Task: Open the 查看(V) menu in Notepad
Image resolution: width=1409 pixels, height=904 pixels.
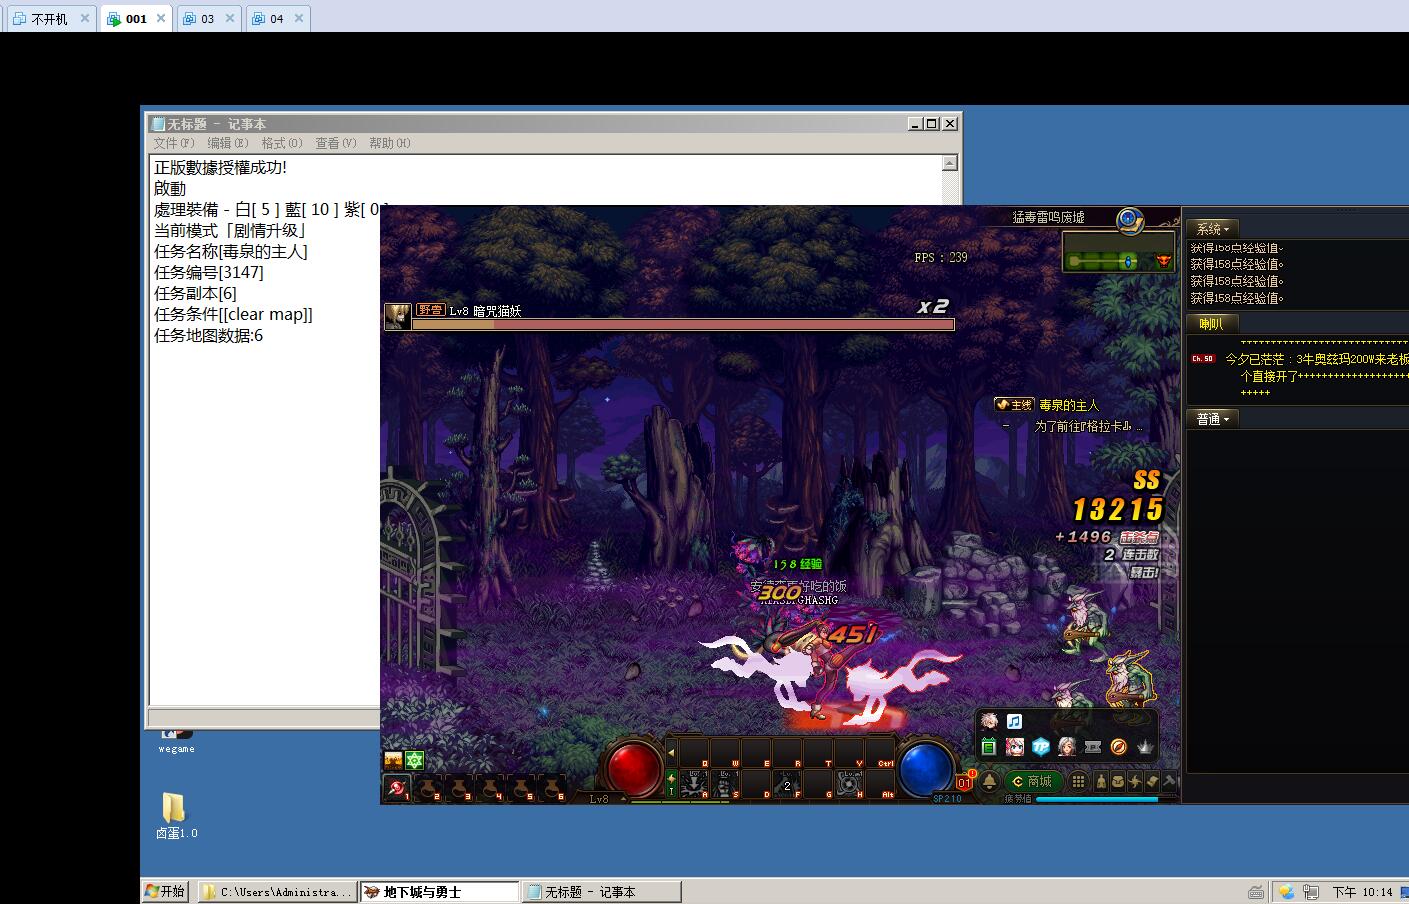Action: click(x=336, y=143)
